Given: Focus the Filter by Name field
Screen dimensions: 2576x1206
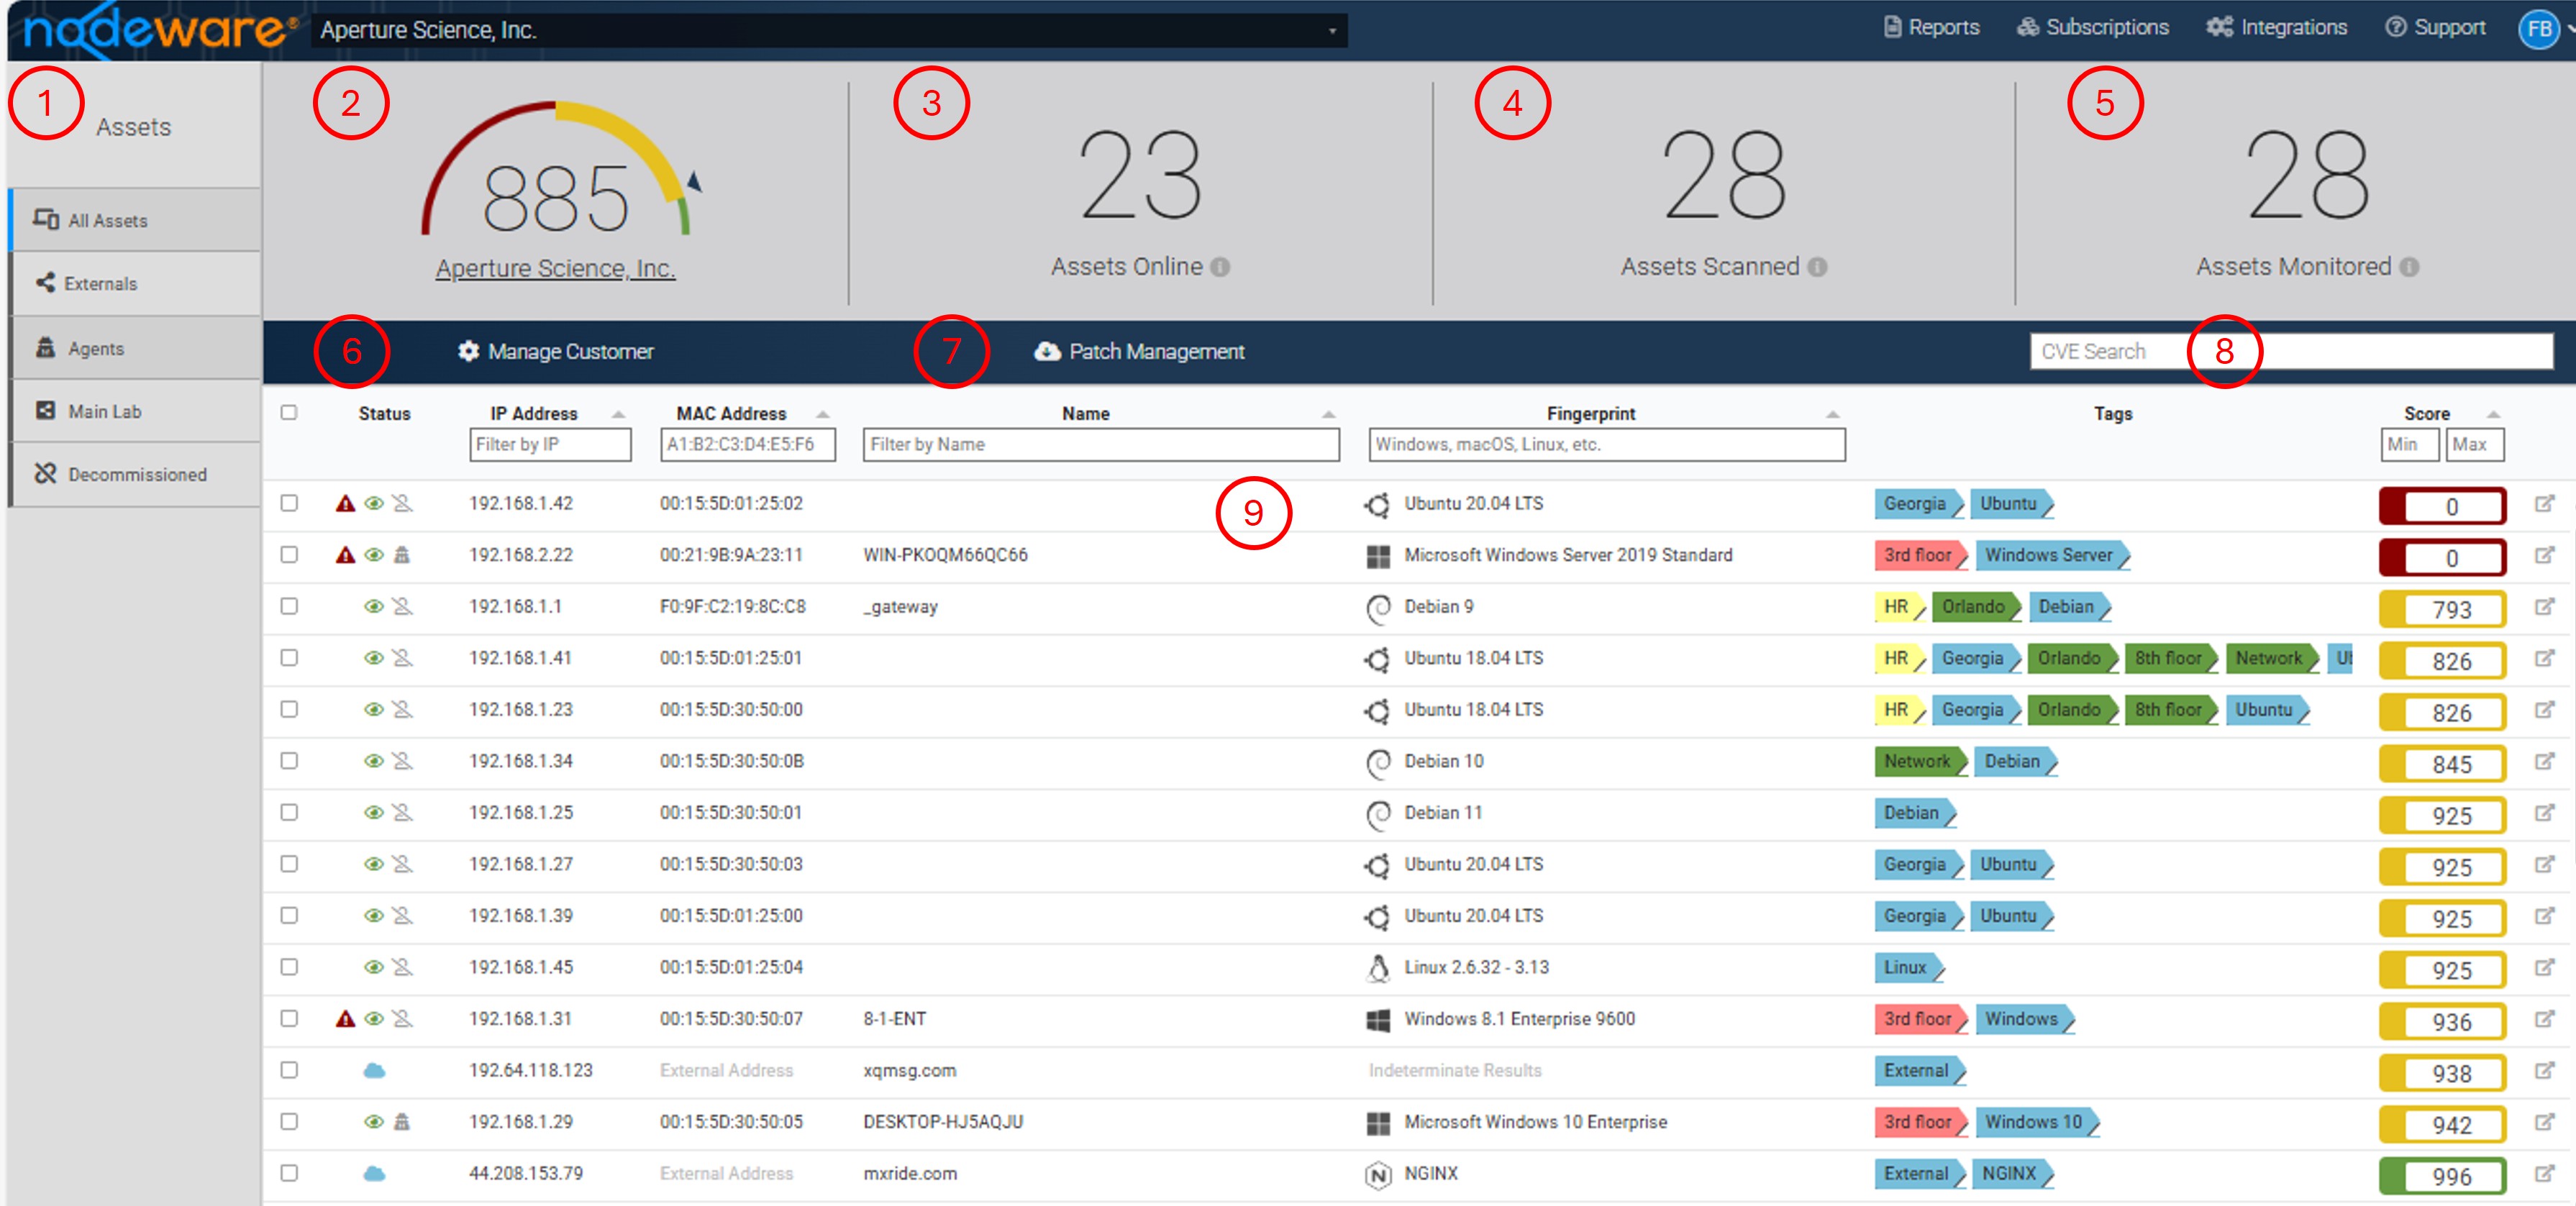Looking at the screenshot, I should coord(1101,444).
